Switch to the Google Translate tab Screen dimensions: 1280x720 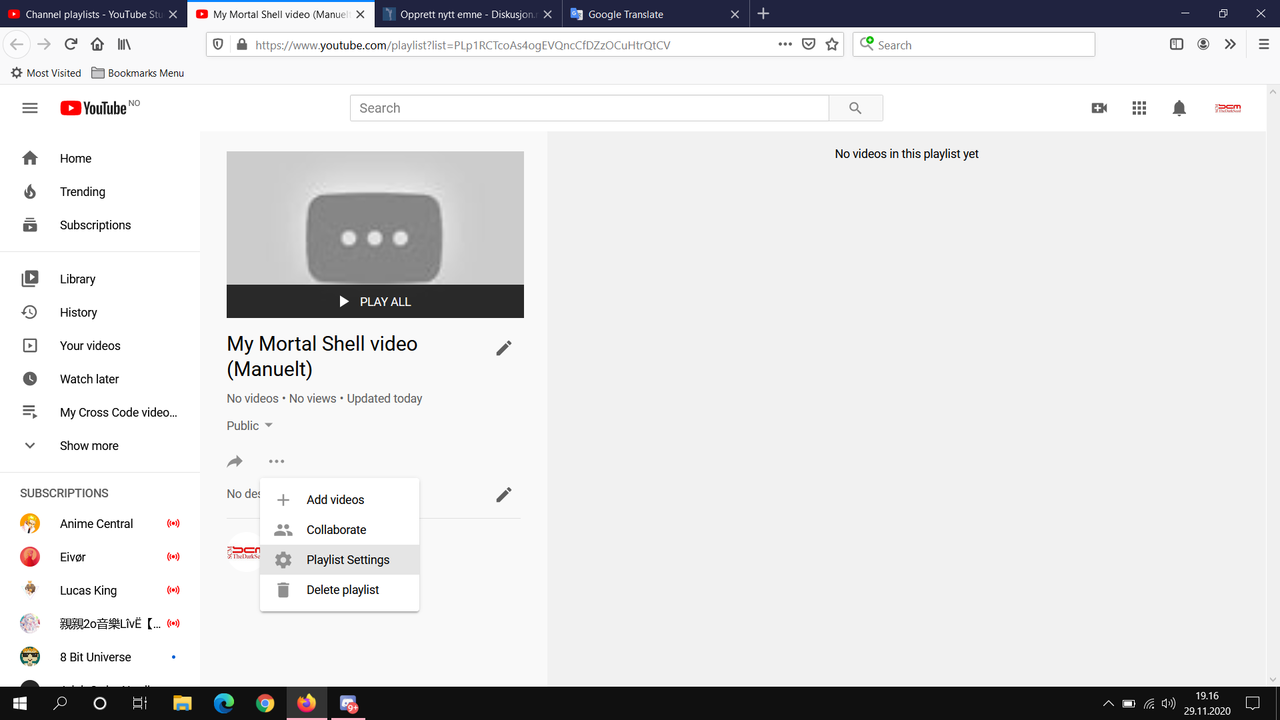[656, 14]
